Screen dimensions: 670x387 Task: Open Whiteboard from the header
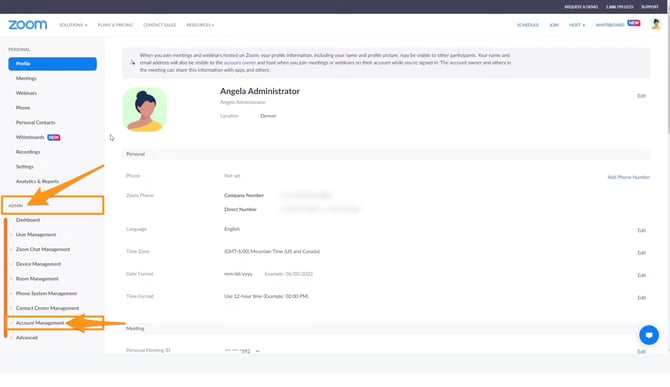[610, 25]
